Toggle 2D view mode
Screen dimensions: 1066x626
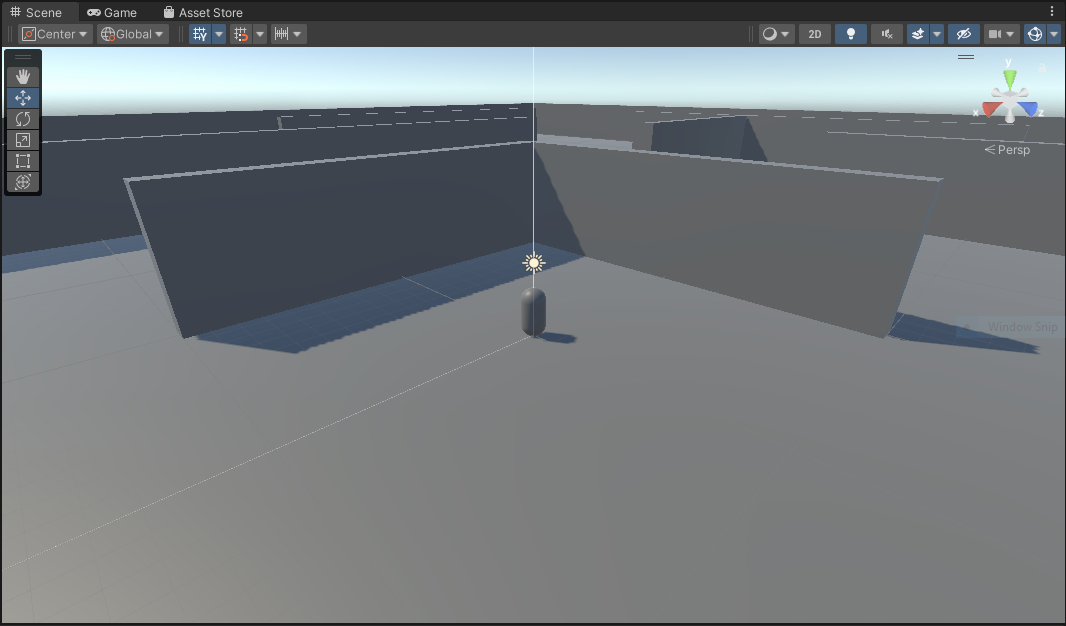[x=814, y=33]
